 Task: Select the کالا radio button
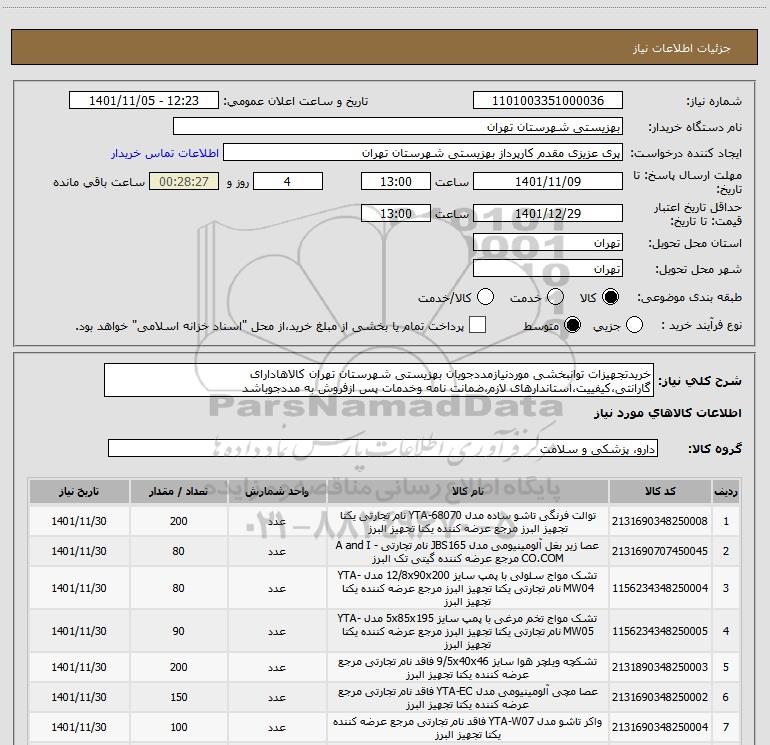[x=610, y=297]
